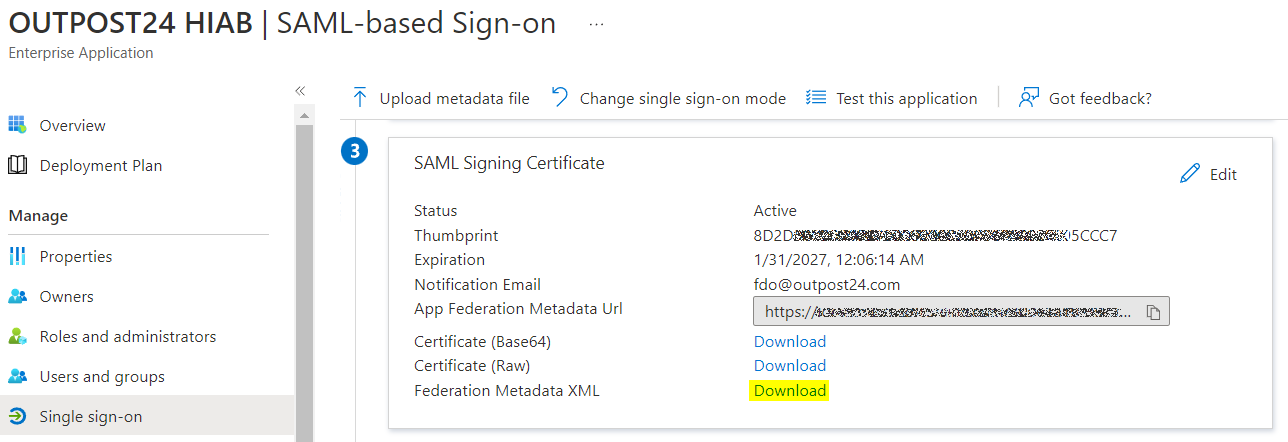Click the Roles and administrators icon
The image size is (1288, 442).
click(17, 336)
